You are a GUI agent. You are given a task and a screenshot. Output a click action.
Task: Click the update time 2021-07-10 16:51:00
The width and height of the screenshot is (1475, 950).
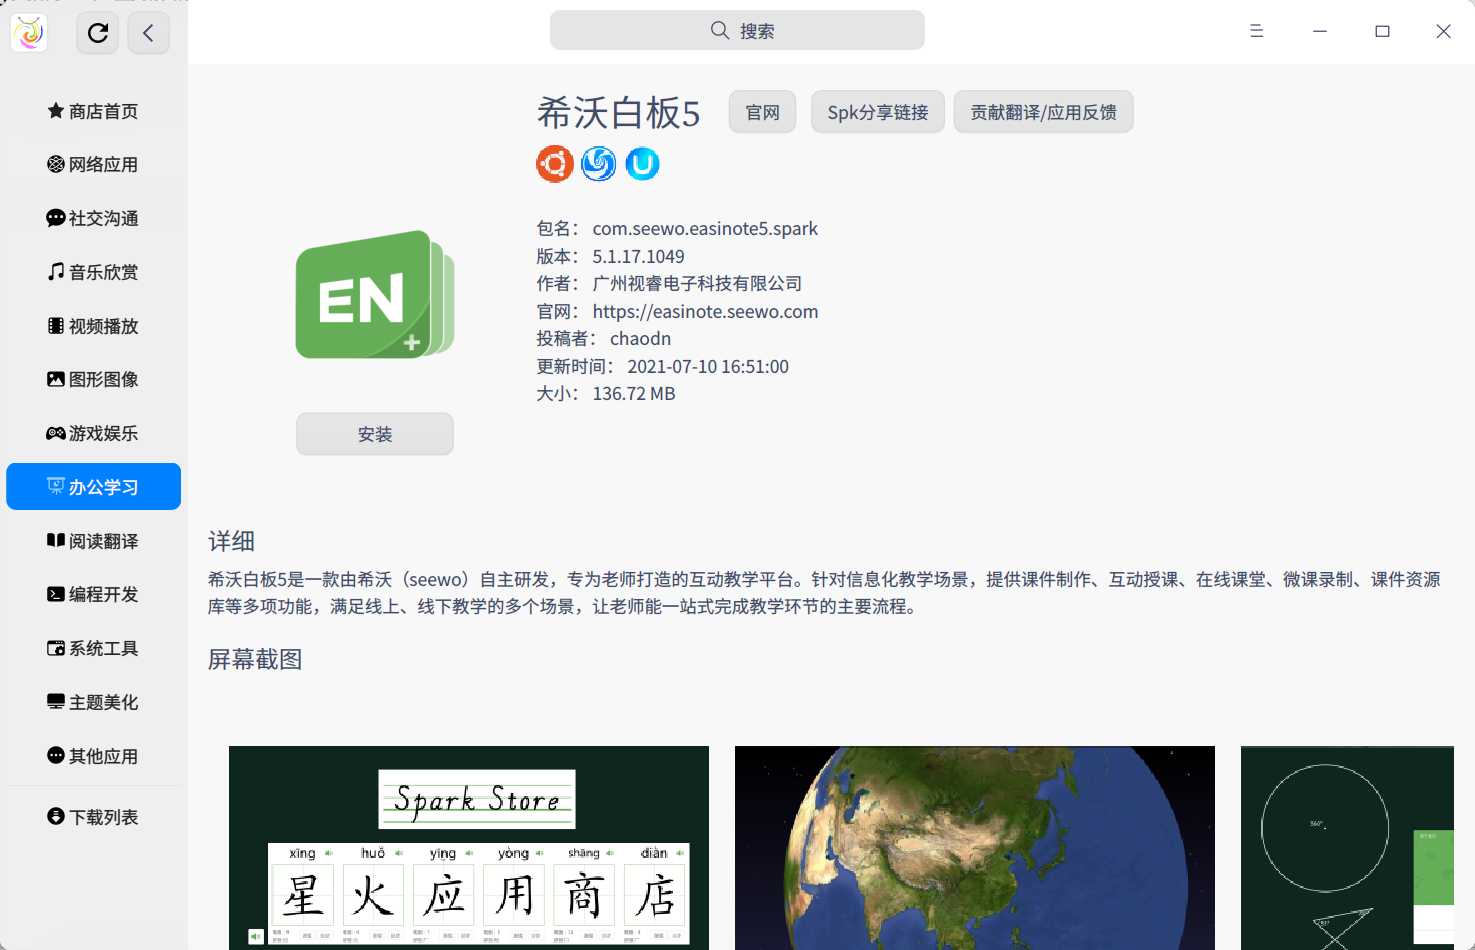pos(708,366)
